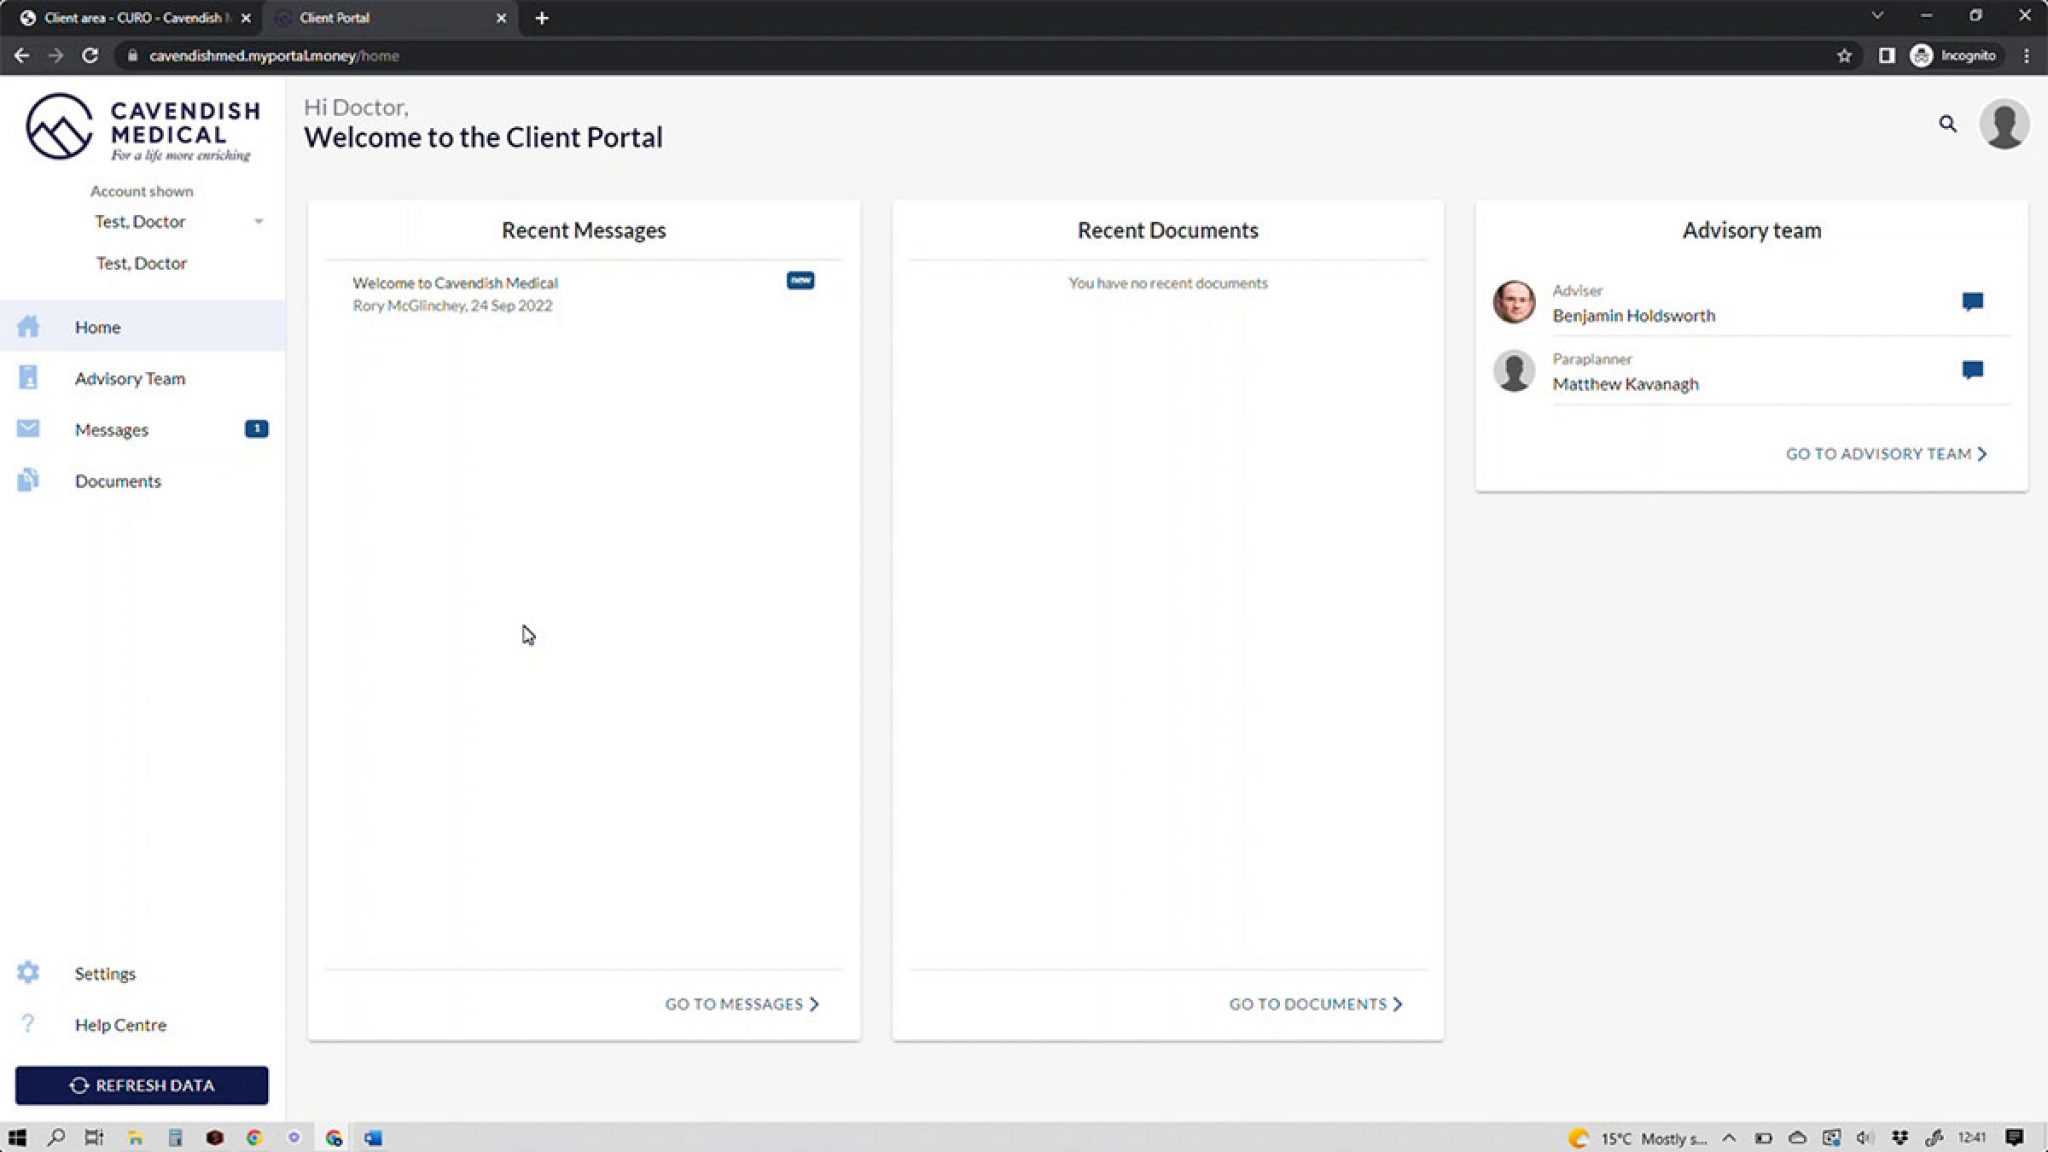Switch to Client area CURO tab
Image resolution: width=2048 pixels, height=1152 pixels.
tap(130, 18)
